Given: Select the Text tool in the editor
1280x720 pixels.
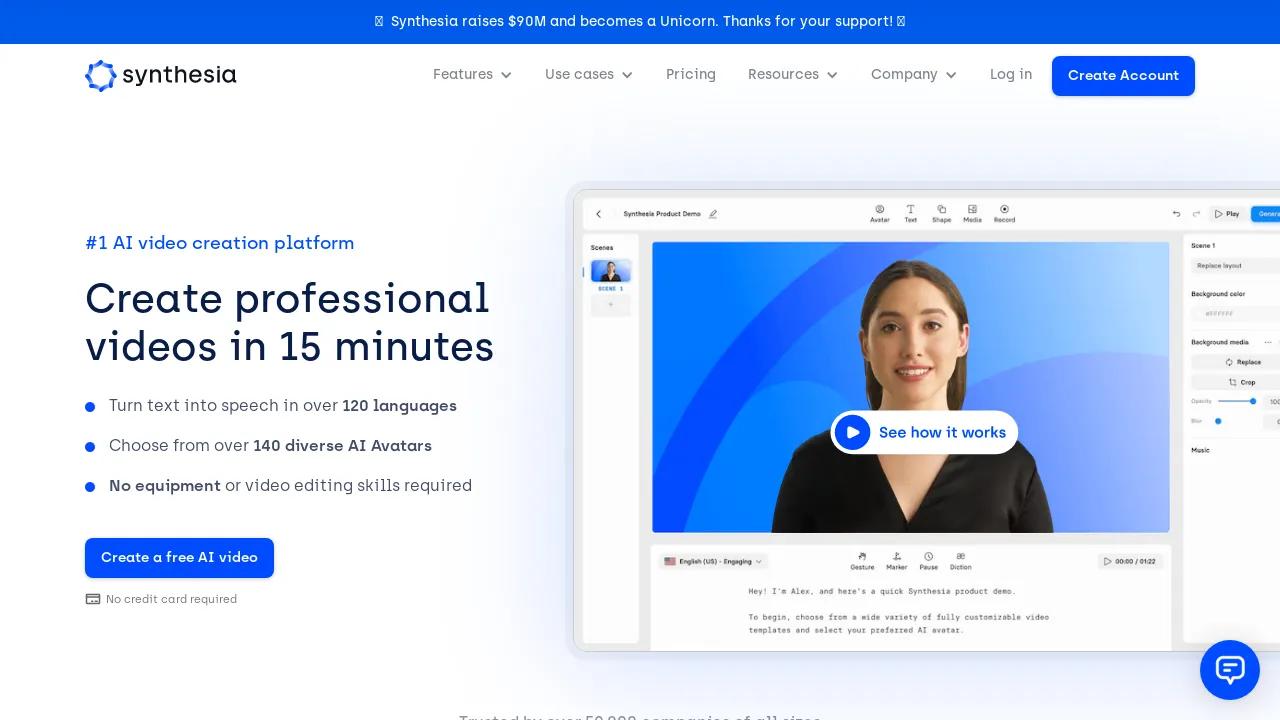Looking at the screenshot, I should (910, 214).
